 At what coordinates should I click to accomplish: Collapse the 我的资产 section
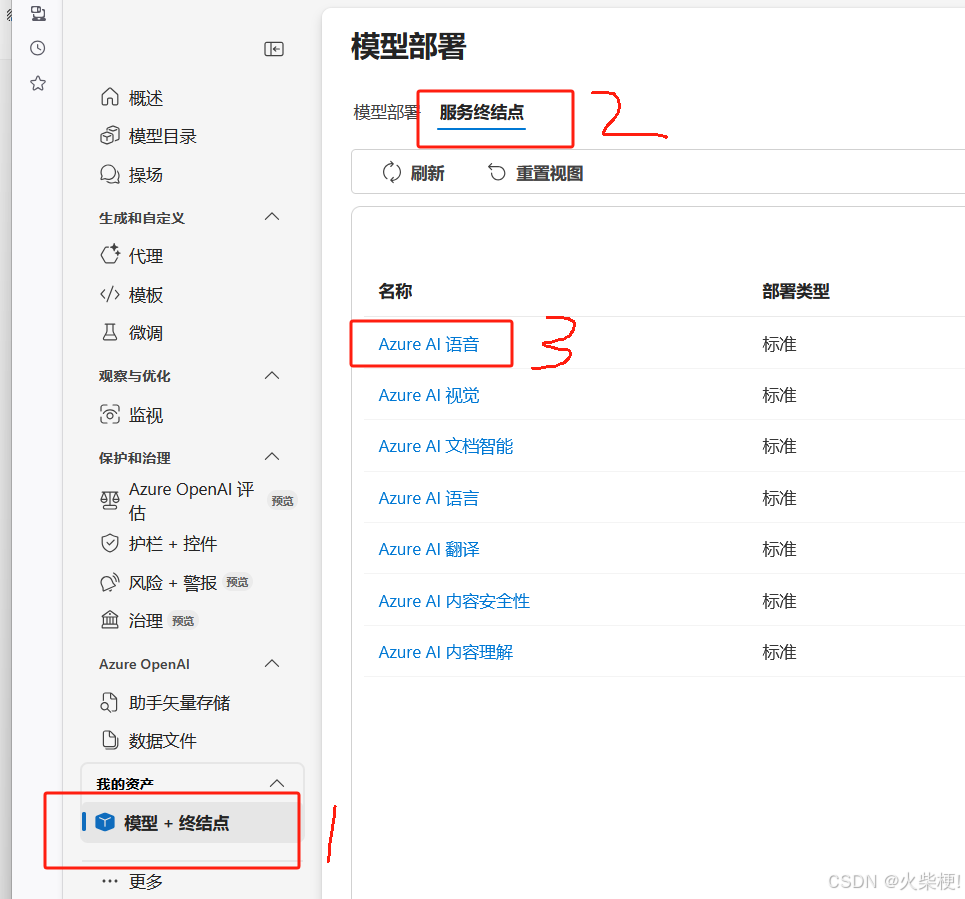pos(277,783)
